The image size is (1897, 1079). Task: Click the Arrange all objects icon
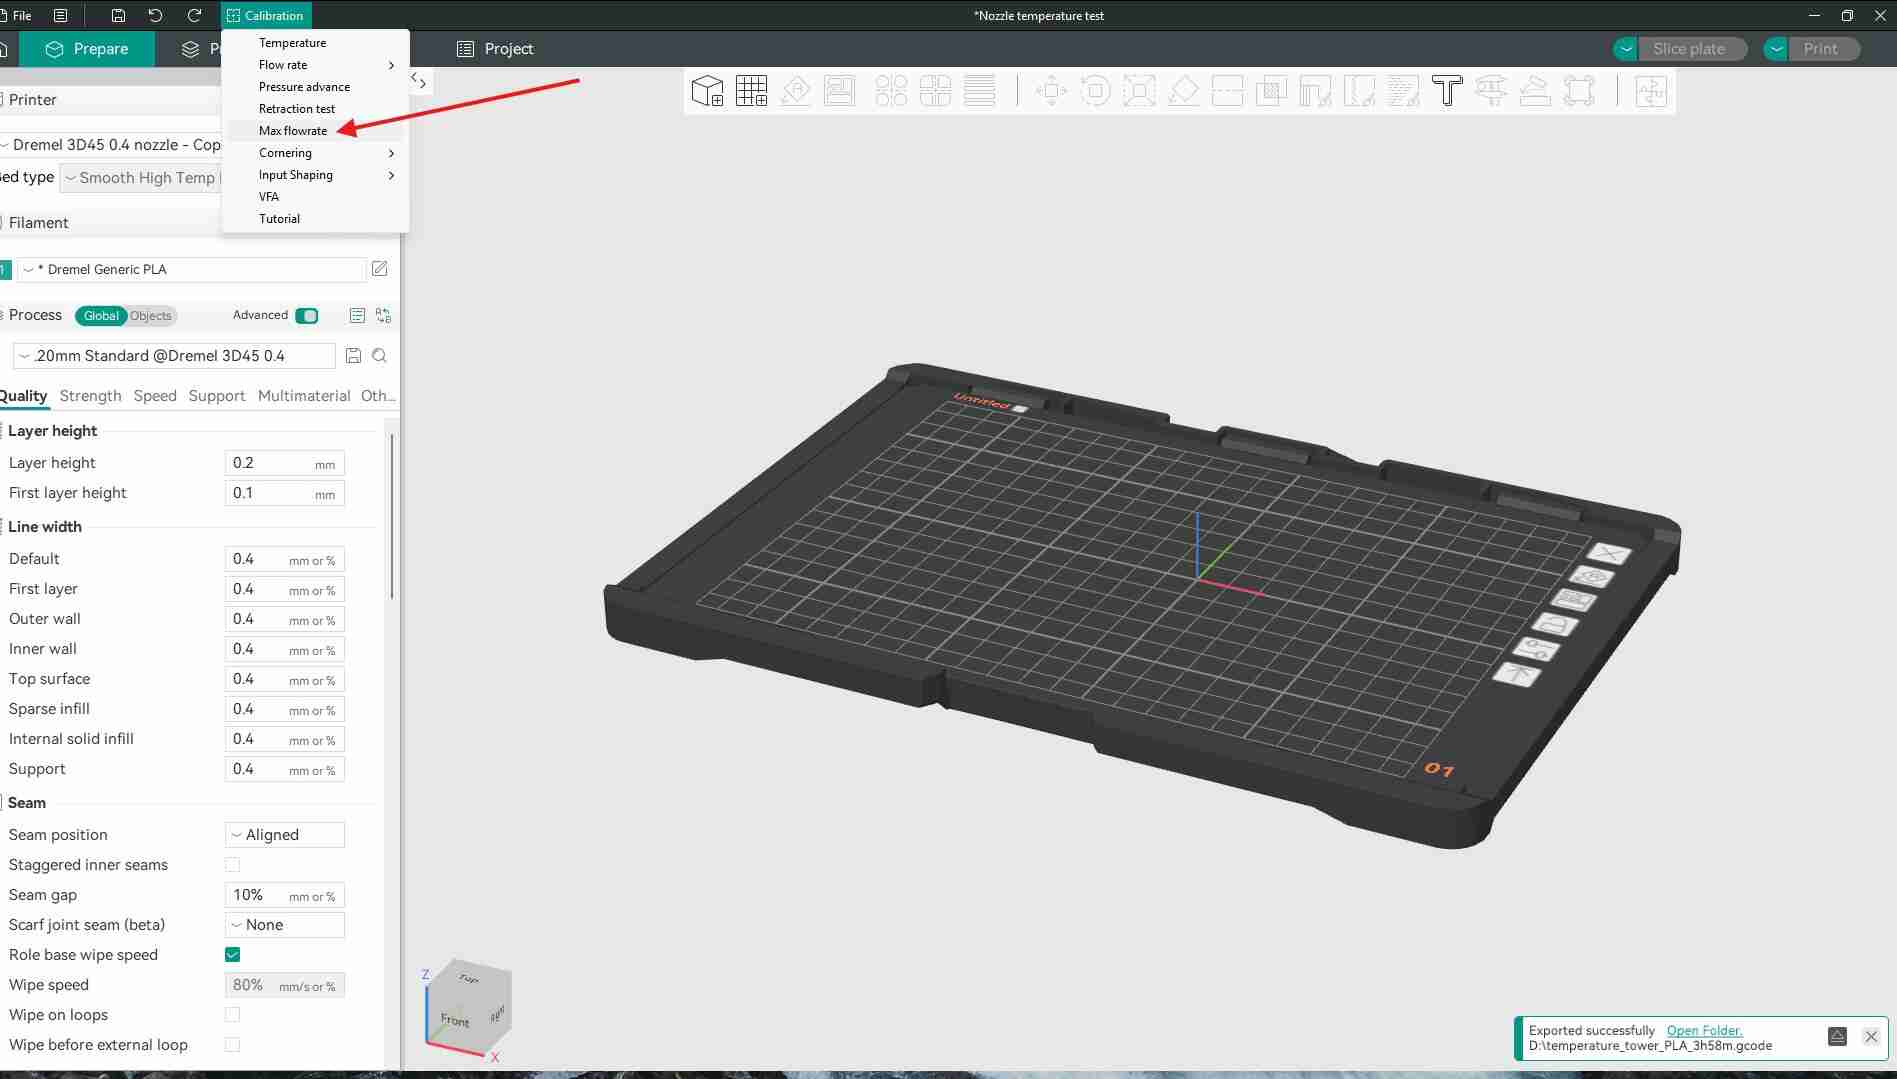[x=840, y=91]
